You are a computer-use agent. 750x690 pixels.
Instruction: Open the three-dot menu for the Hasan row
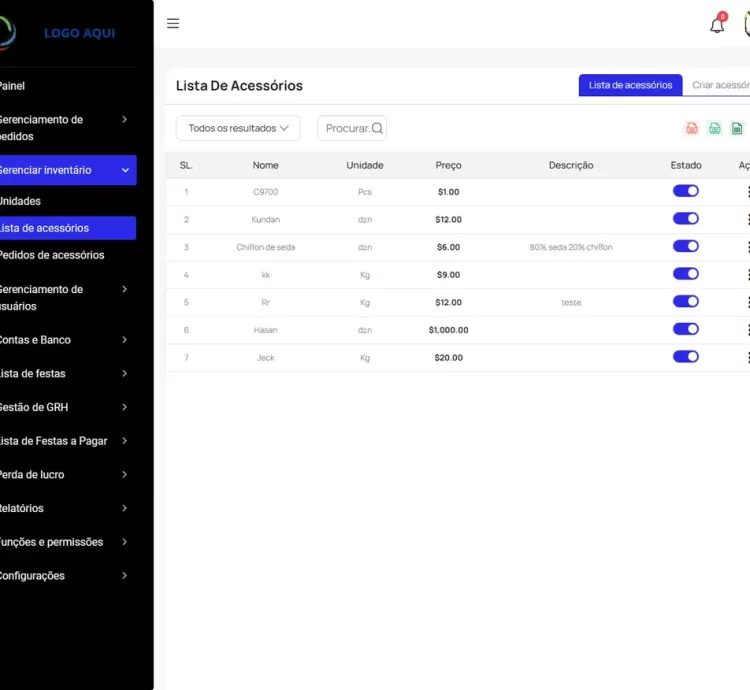[x=746, y=329]
